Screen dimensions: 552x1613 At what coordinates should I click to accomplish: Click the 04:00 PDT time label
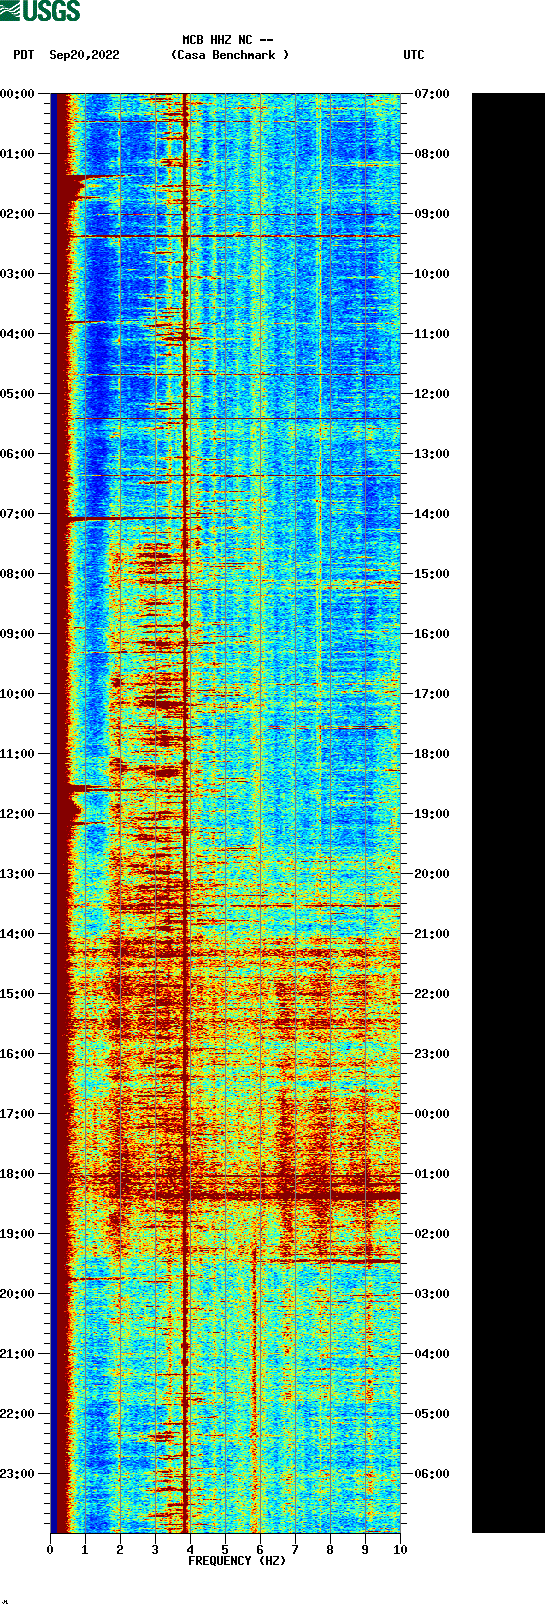[x=18, y=334]
